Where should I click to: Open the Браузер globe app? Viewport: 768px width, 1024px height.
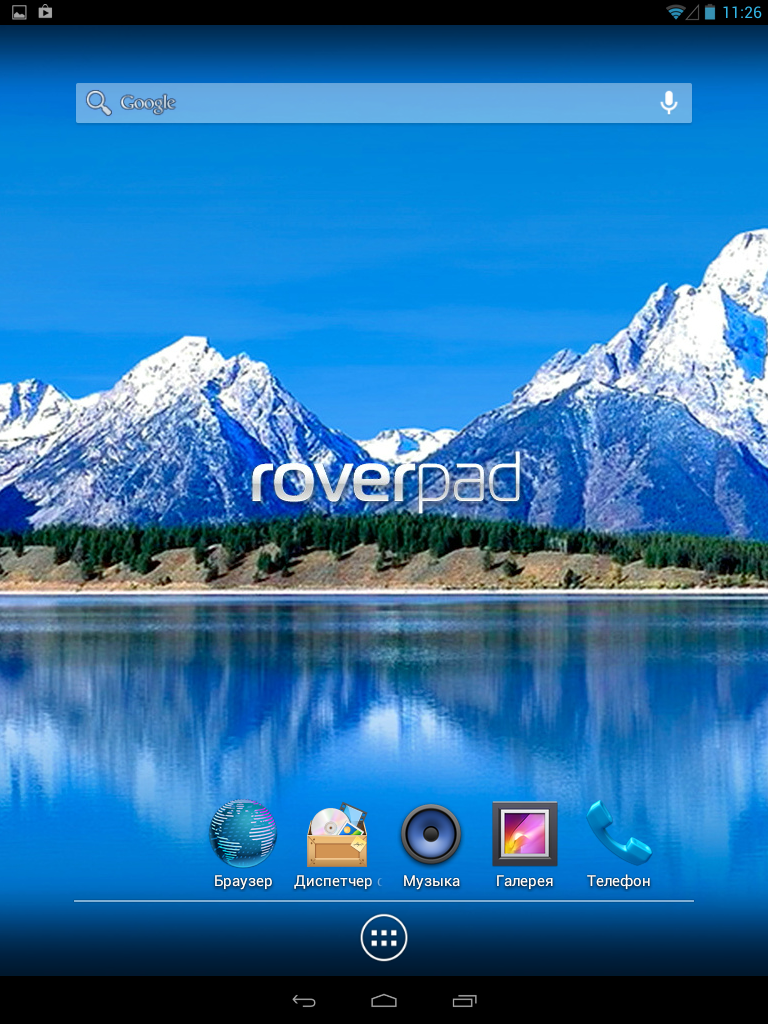(x=242, y=834)
